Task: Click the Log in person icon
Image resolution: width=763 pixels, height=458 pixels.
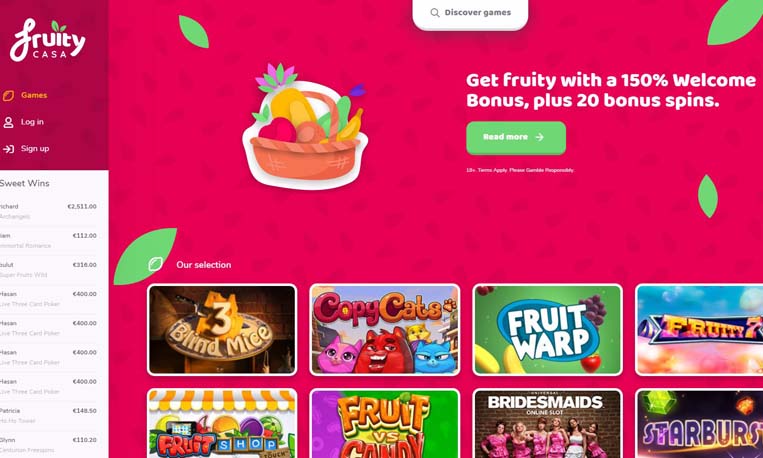Action: click(8, 122)
